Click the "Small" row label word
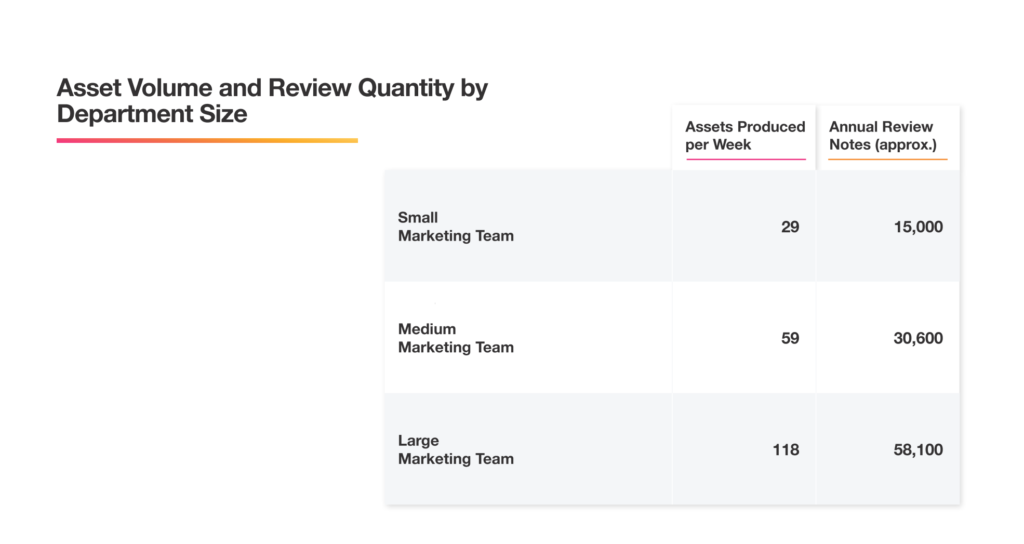Image resolution: width=1024 pixels, height=544 pixels. 418,217
